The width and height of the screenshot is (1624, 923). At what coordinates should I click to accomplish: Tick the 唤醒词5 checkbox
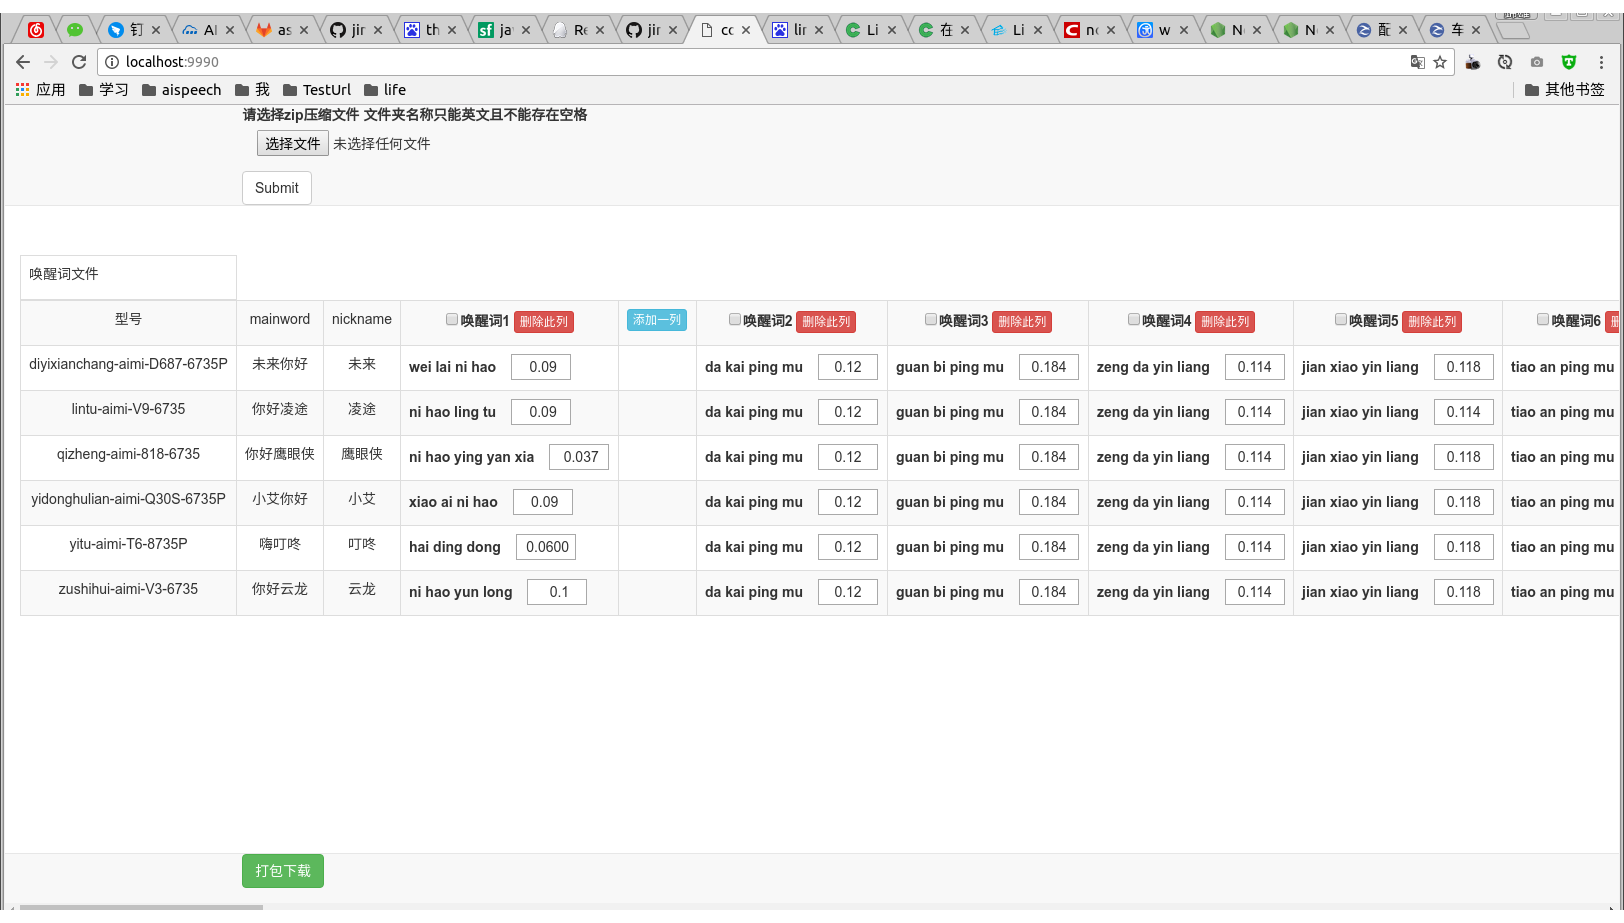(1341, 320)
